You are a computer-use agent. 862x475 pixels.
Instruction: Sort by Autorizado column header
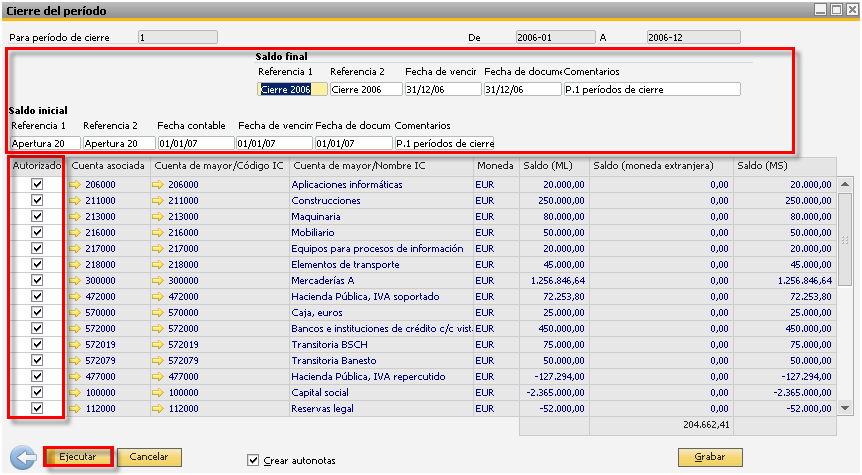pyautogui.click(x=37, y=165)
